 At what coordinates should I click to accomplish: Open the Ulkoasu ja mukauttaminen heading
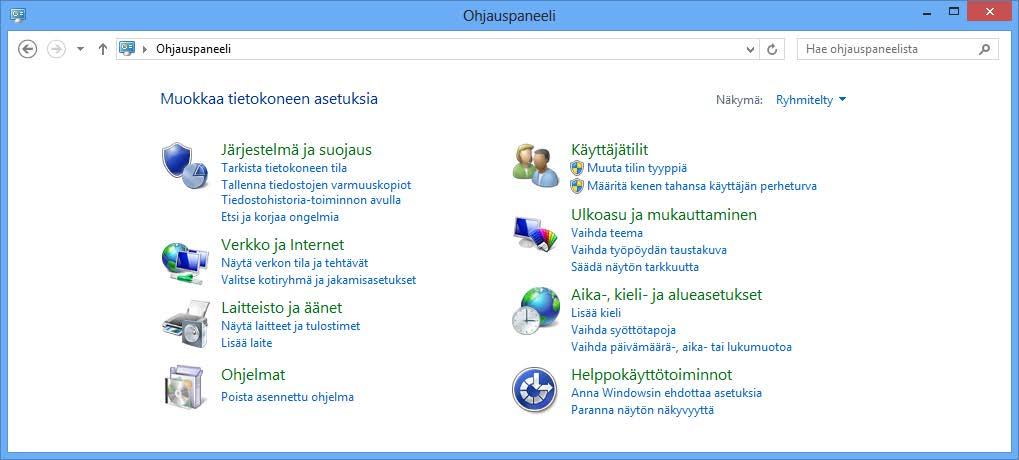(x=664, y=214)
